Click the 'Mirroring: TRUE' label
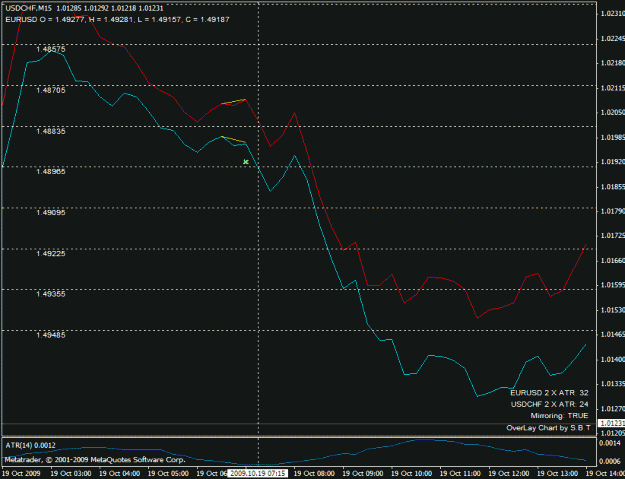 tap(559, 416)
